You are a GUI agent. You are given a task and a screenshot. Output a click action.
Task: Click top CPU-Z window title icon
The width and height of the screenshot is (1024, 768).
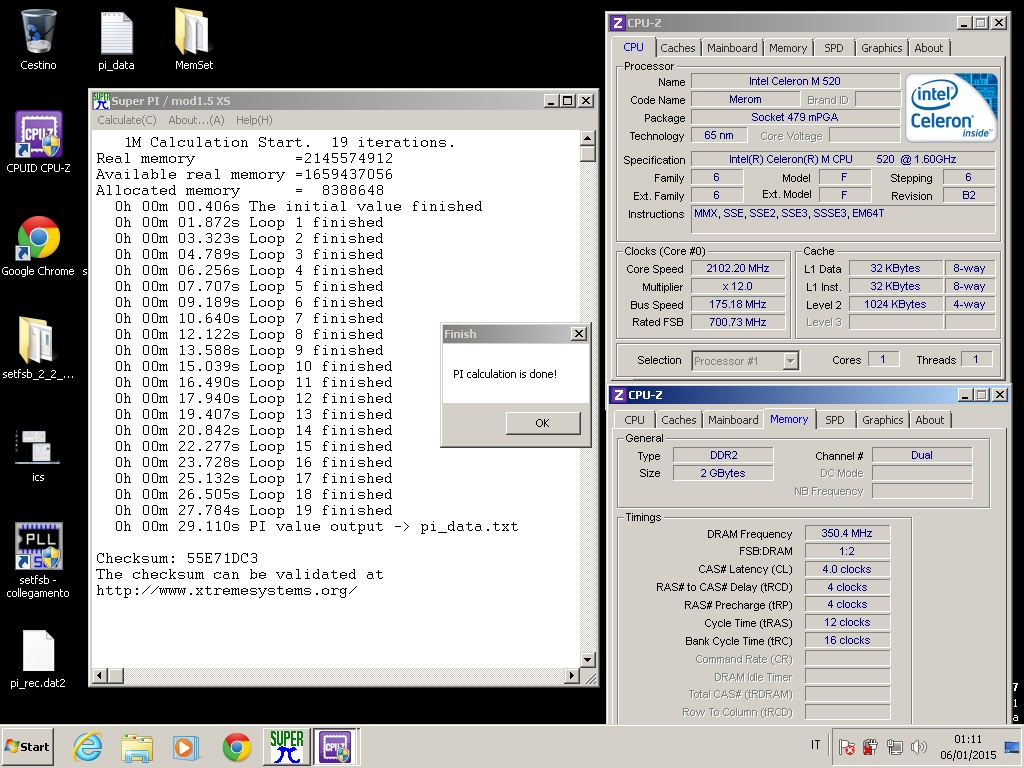click(x=618, y=23)
